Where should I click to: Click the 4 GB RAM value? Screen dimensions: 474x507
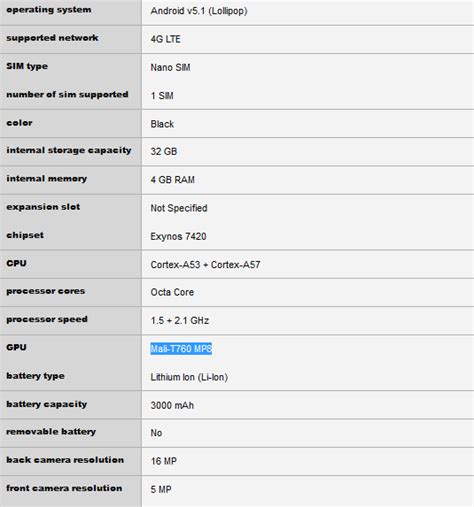(x=172, y=180)
